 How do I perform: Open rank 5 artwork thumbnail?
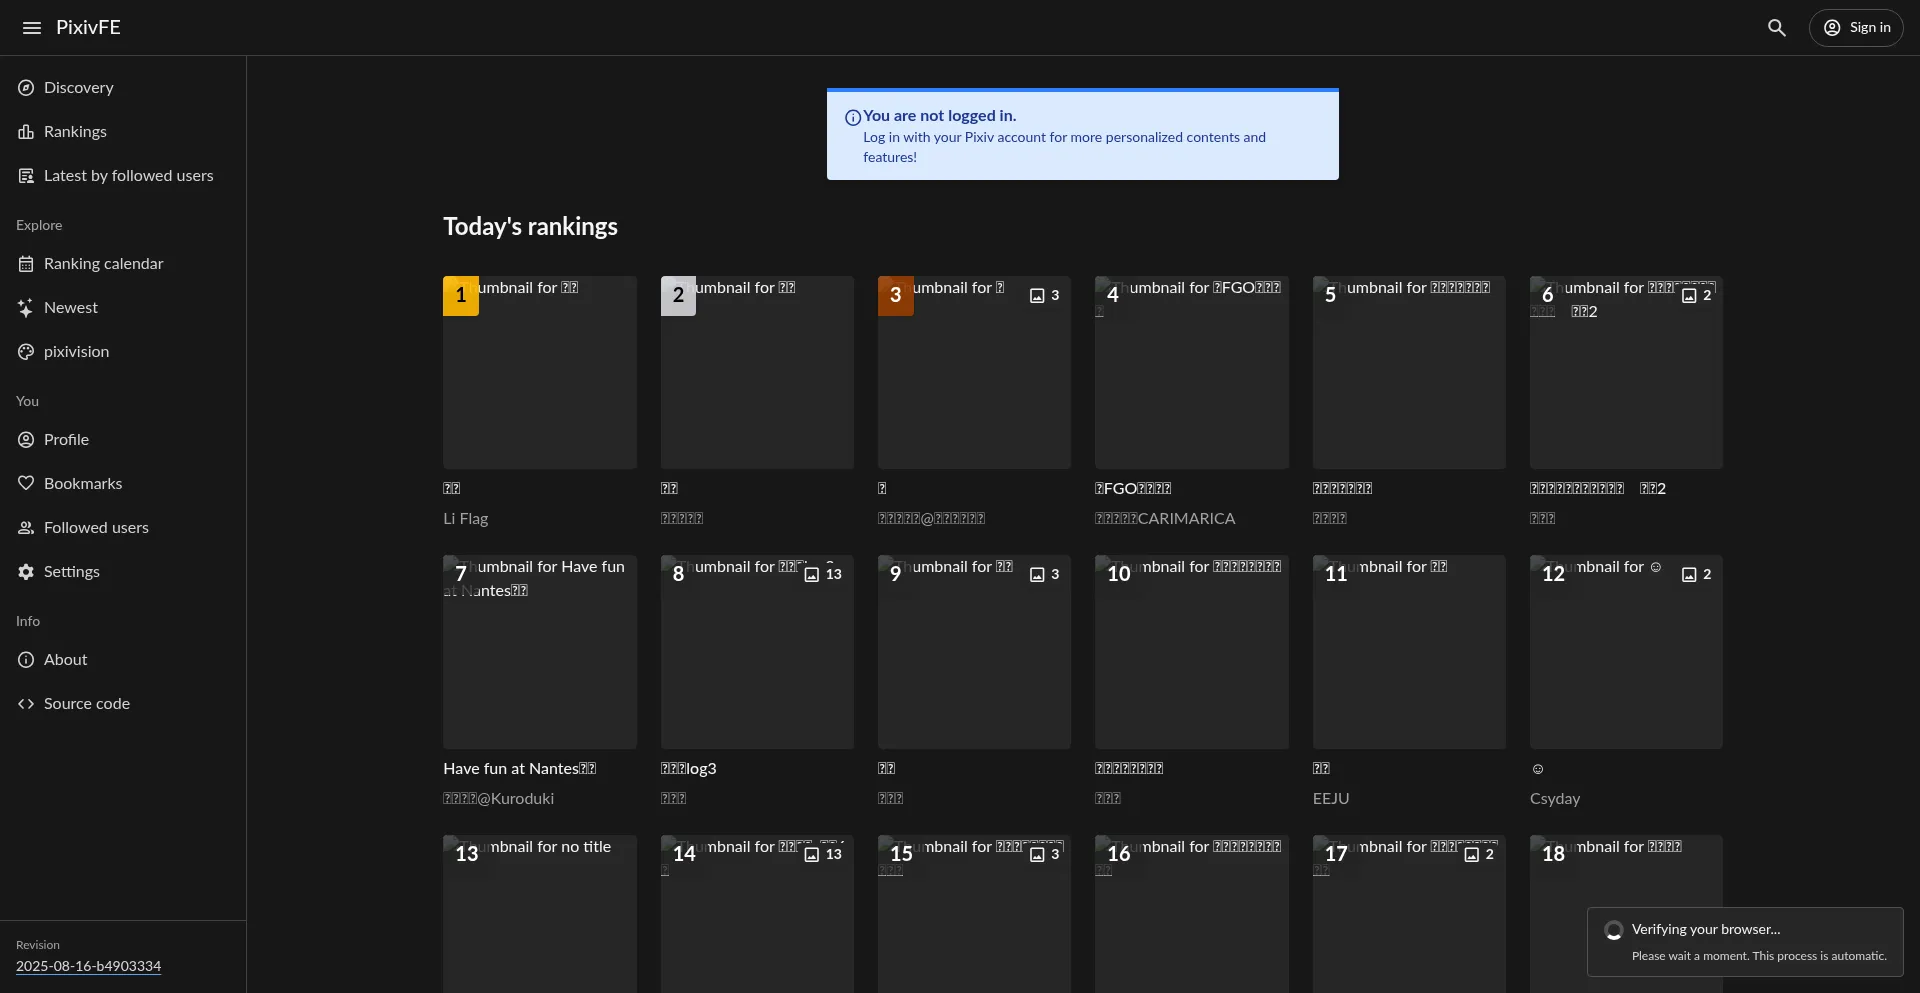pyautogui.click(x=1409, y=372)
